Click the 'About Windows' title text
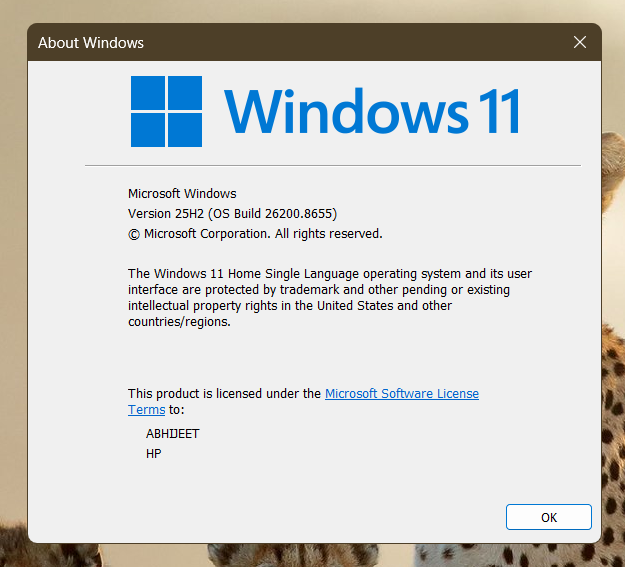The height and width of the screenshot is (567, 625). (x=91, y=43)
